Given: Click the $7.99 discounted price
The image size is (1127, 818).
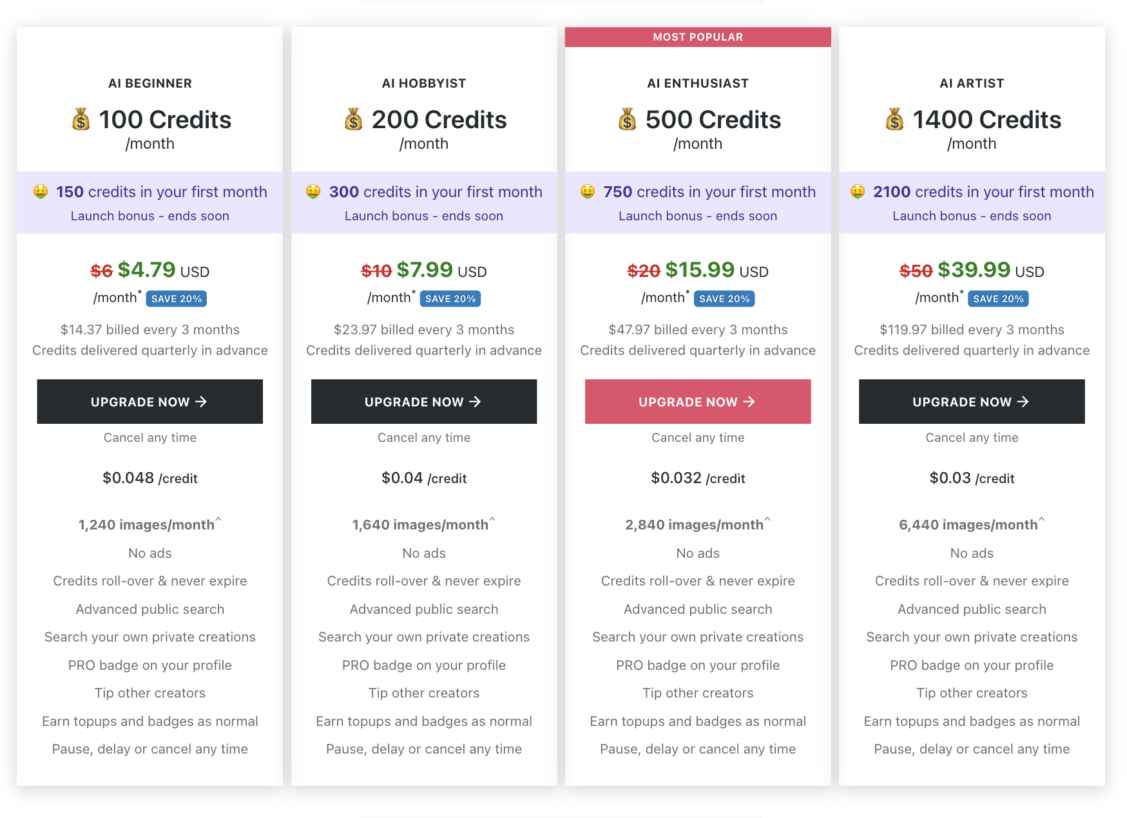Looking at the screenshot, I should [x=425, y=270].
